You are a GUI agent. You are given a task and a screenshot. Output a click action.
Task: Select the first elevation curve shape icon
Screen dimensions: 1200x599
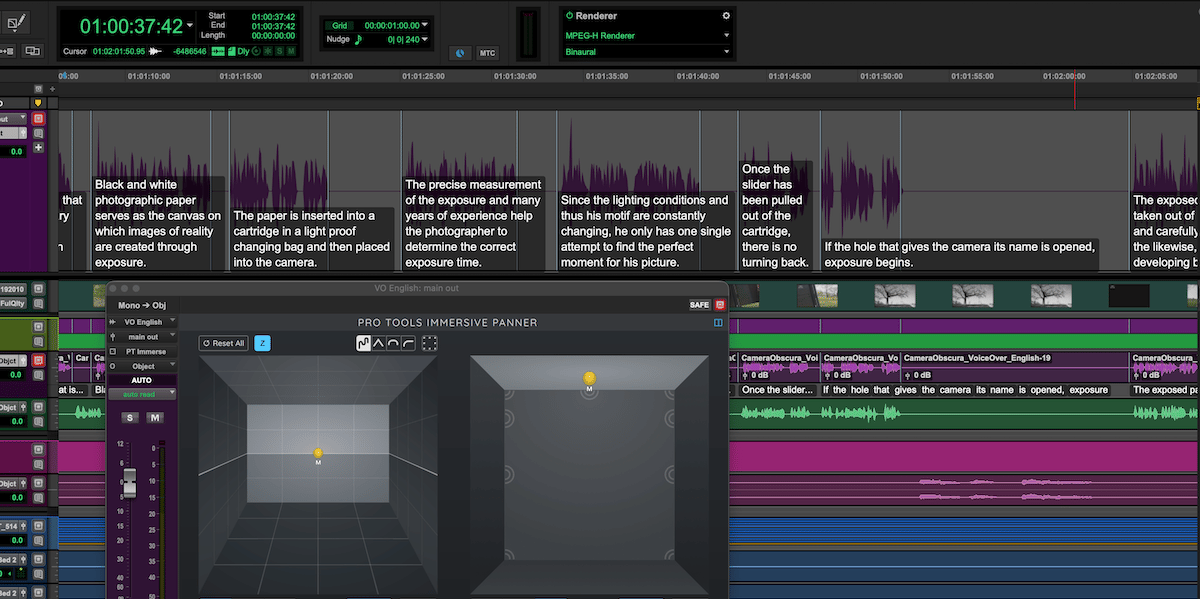click(x=364, y=343)
